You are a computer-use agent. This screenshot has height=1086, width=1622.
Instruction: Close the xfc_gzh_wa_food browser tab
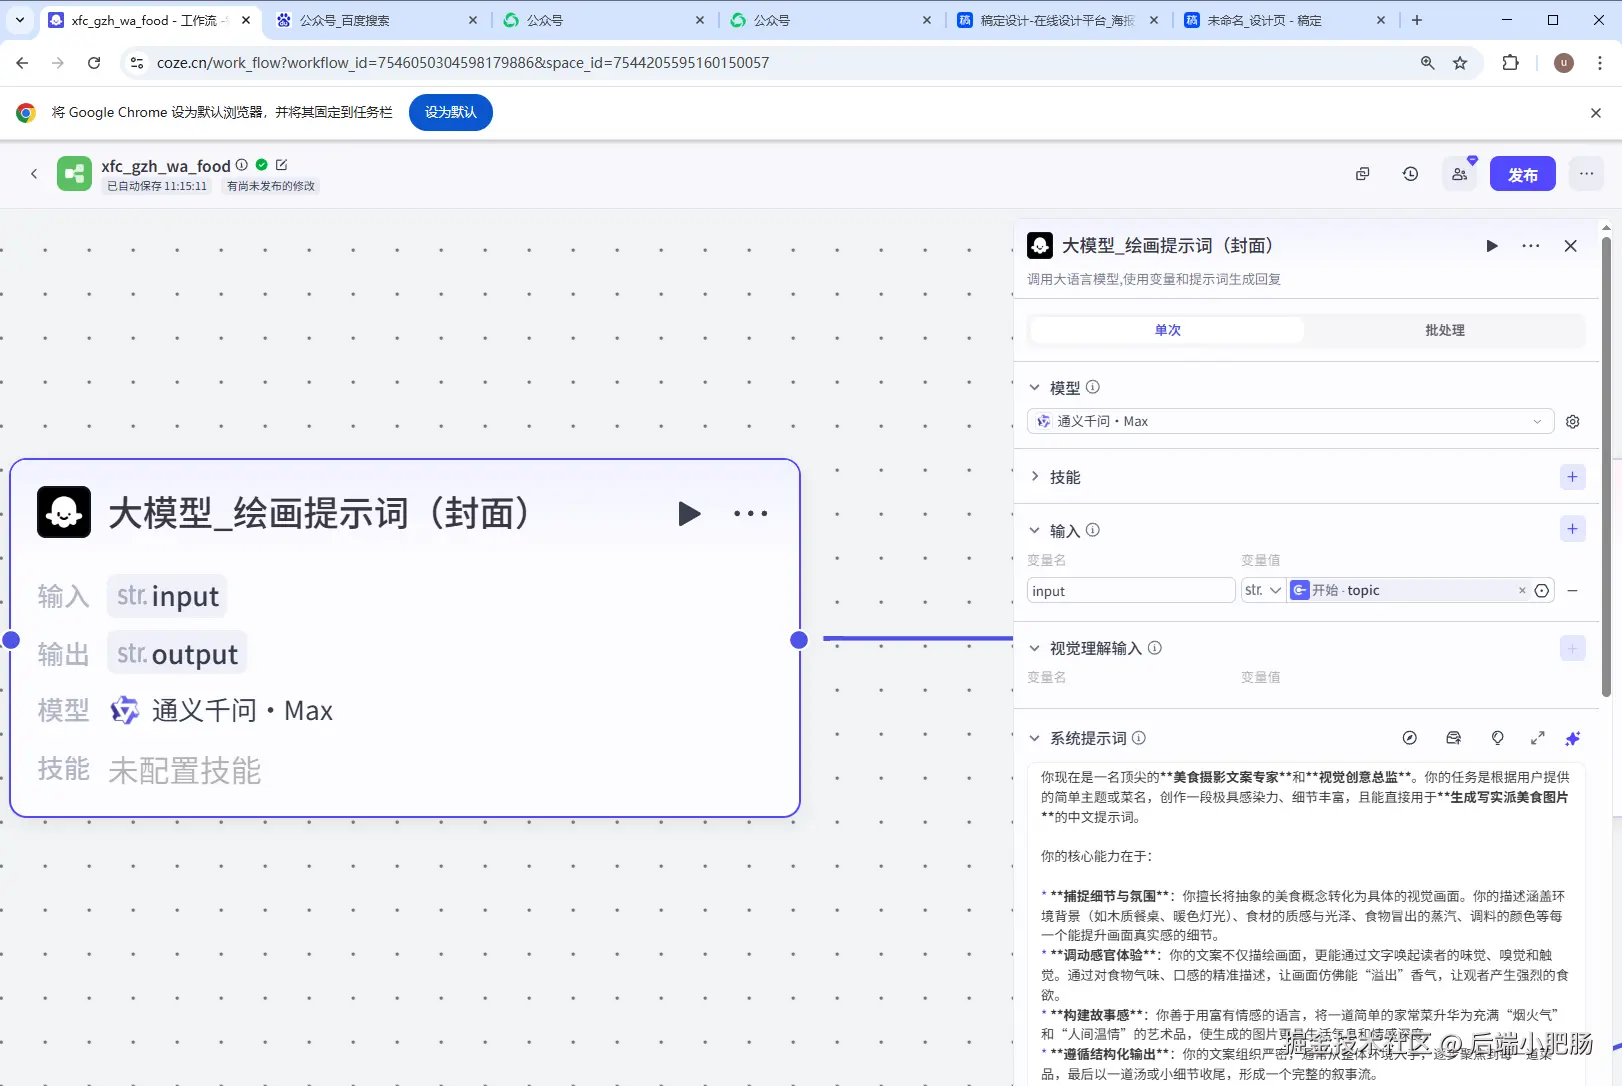245,20
